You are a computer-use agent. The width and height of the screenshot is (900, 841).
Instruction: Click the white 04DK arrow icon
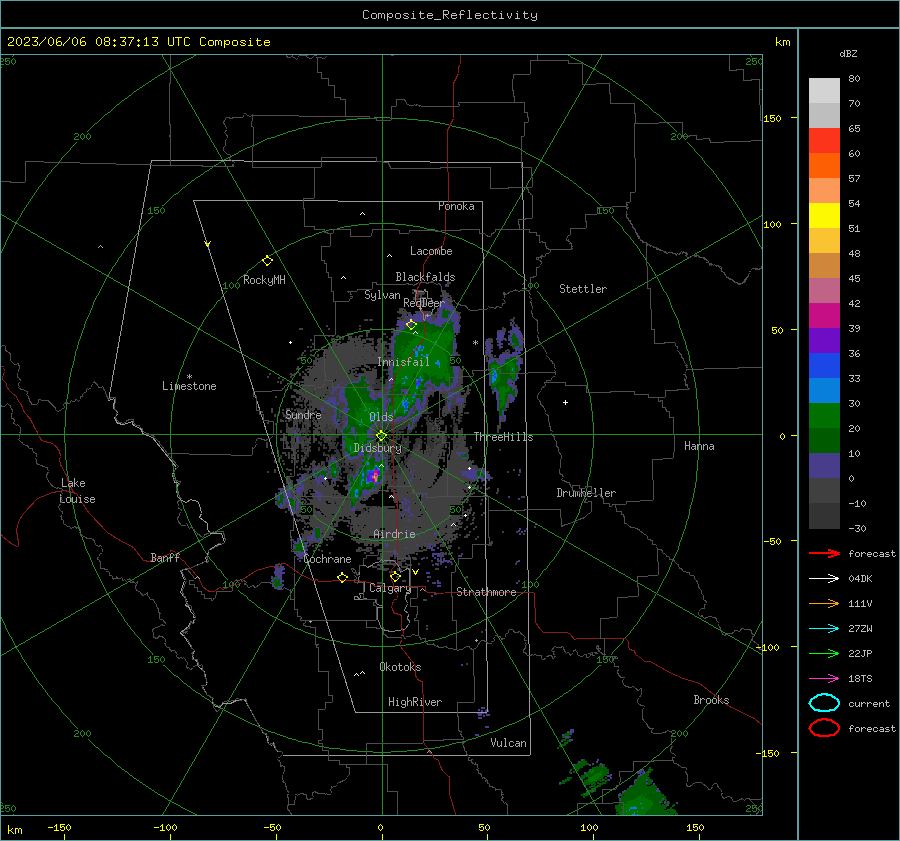[824, 578]
